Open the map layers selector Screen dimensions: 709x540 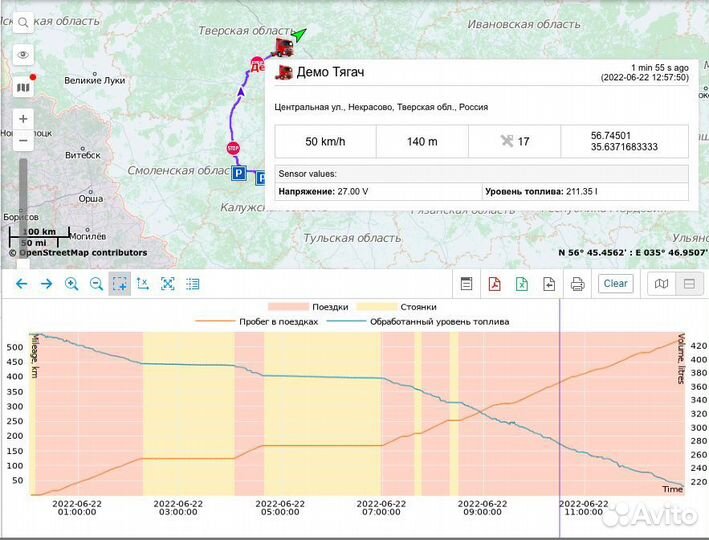click(23, 87)
